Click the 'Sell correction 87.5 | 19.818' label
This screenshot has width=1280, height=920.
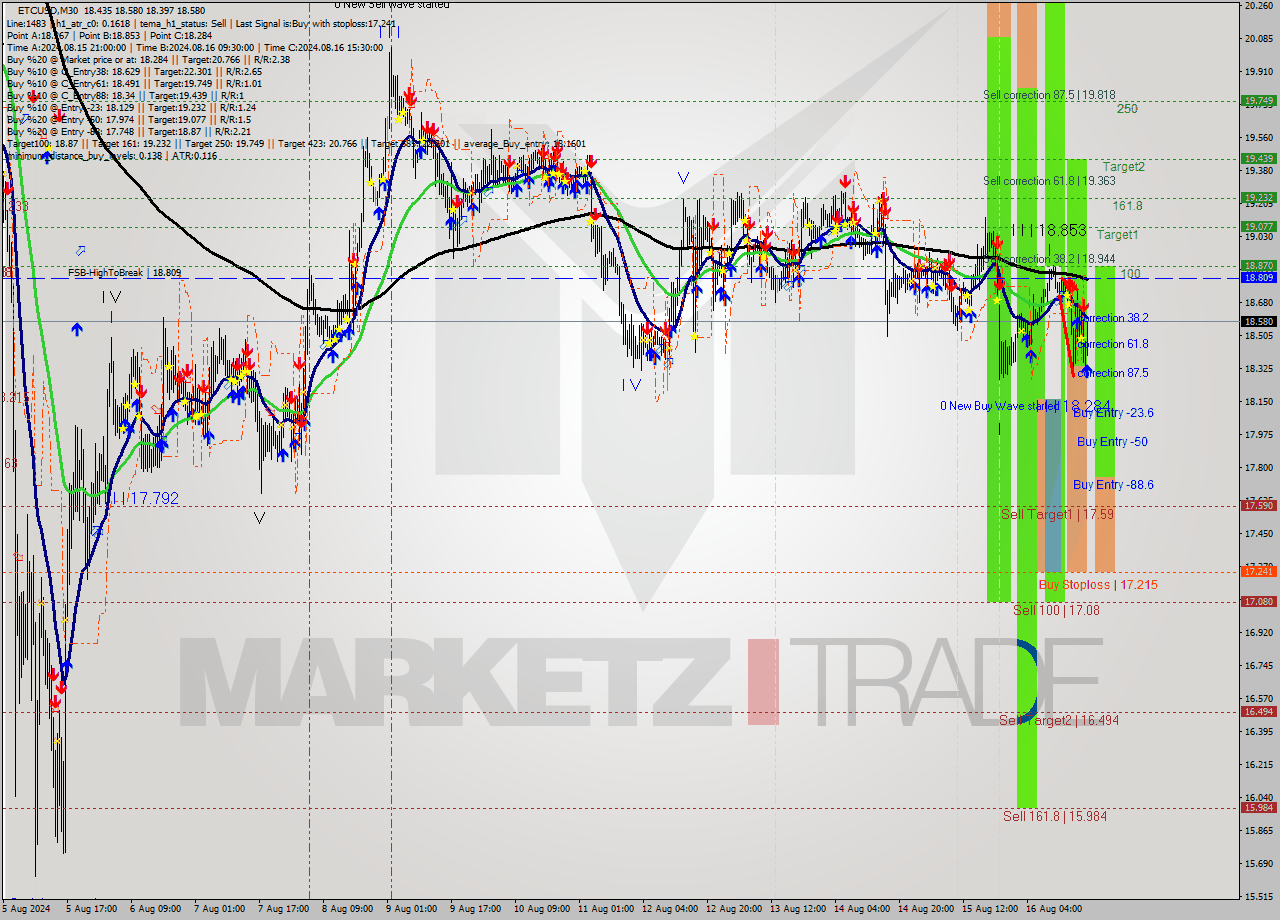1049,95
